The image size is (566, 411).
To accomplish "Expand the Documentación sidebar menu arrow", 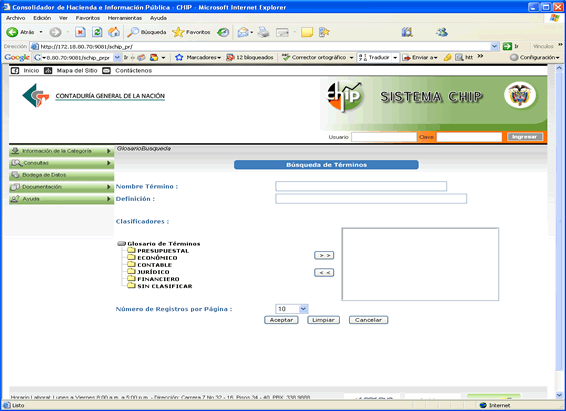I will coord(109,187).
